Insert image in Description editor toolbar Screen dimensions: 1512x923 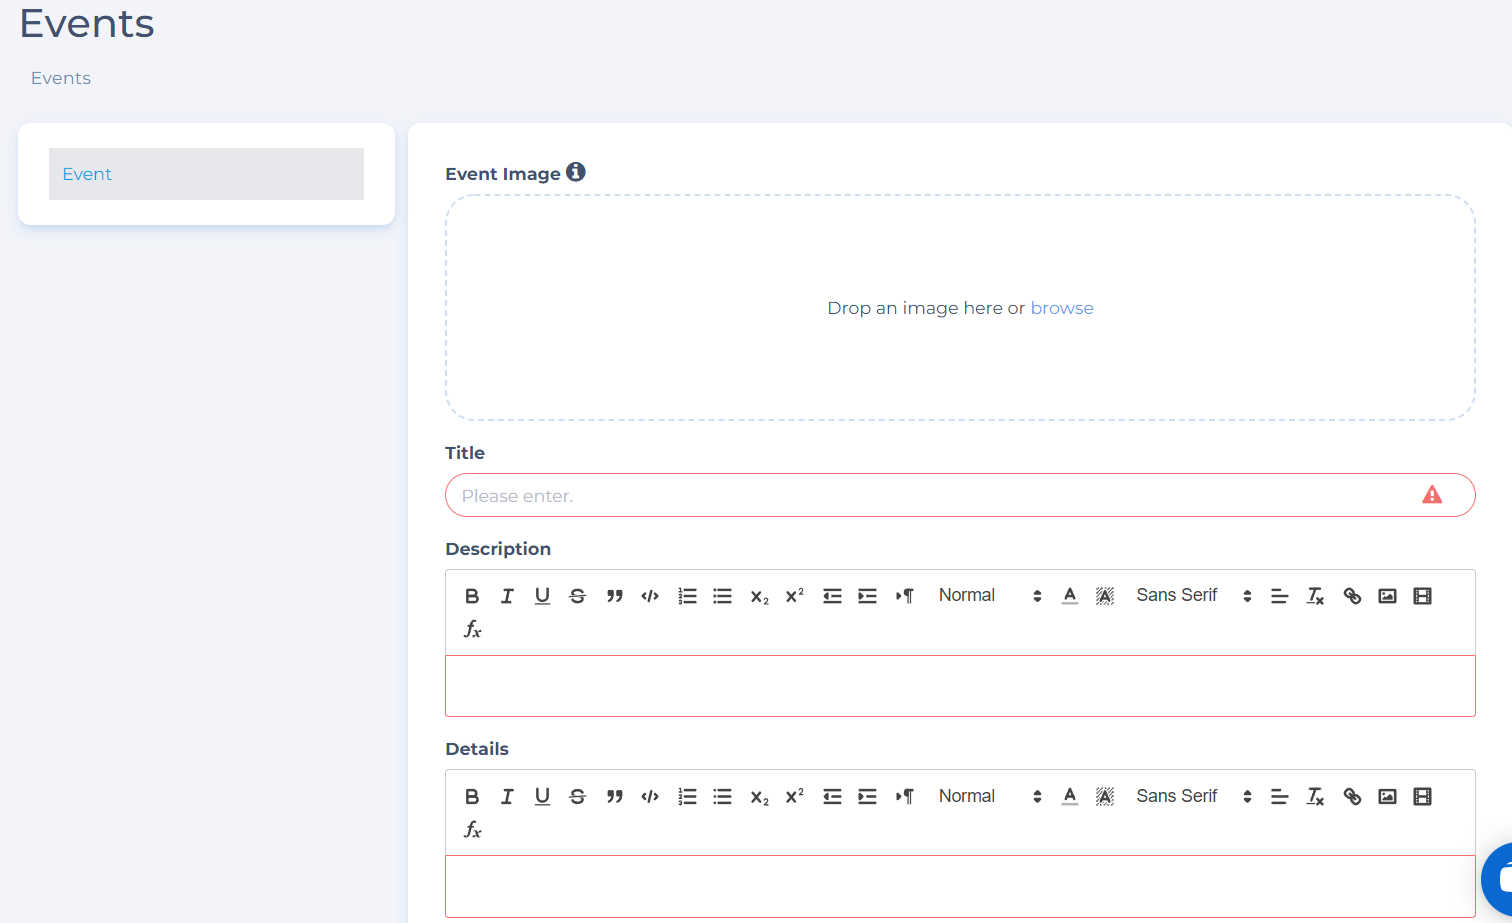(x=1387, y=596)
